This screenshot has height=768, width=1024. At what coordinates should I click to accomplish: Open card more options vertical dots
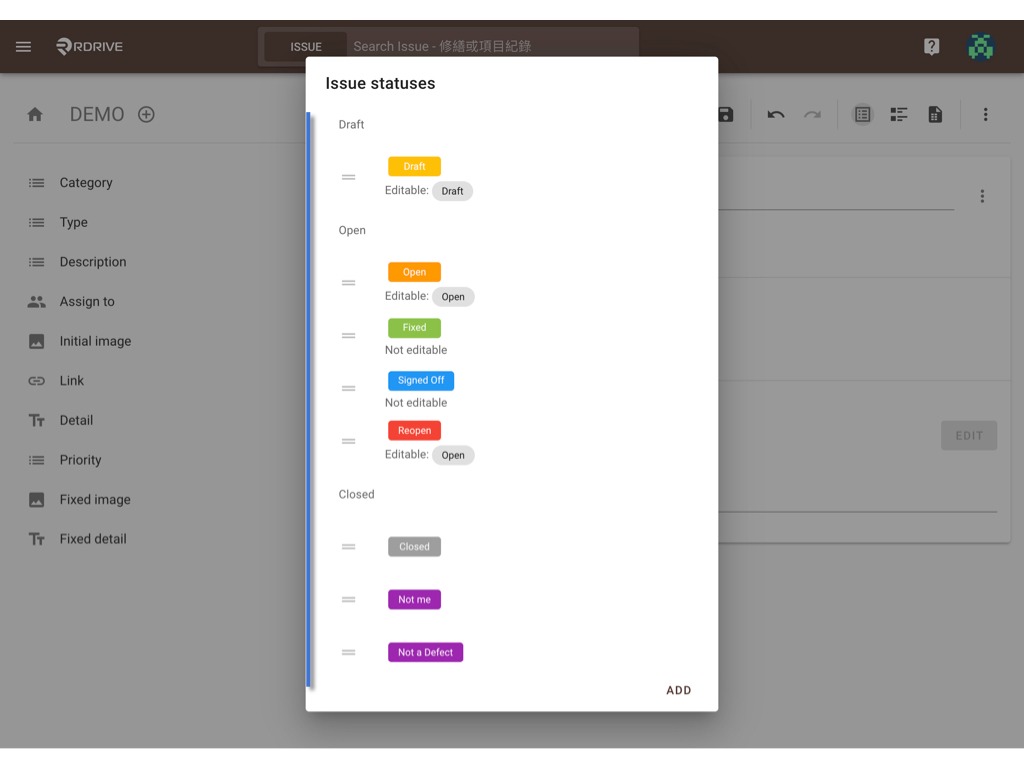[x=982, y=196]
